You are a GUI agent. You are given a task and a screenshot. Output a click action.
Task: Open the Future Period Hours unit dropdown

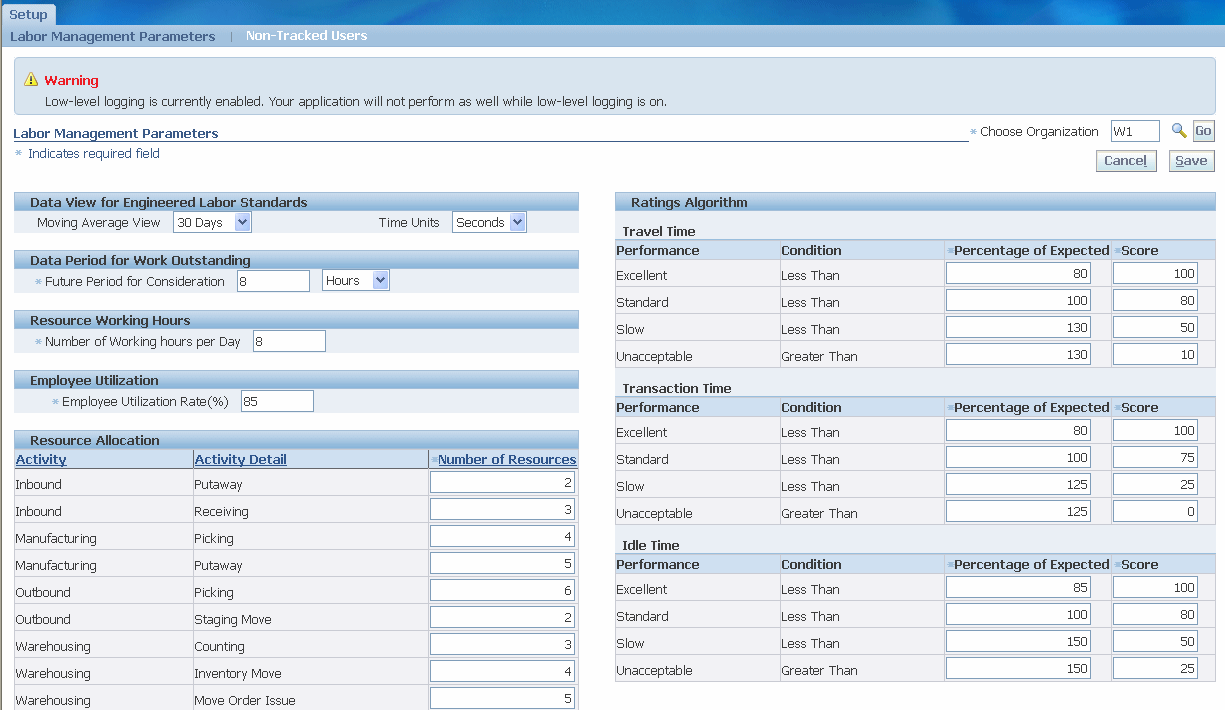click(356, 281)
